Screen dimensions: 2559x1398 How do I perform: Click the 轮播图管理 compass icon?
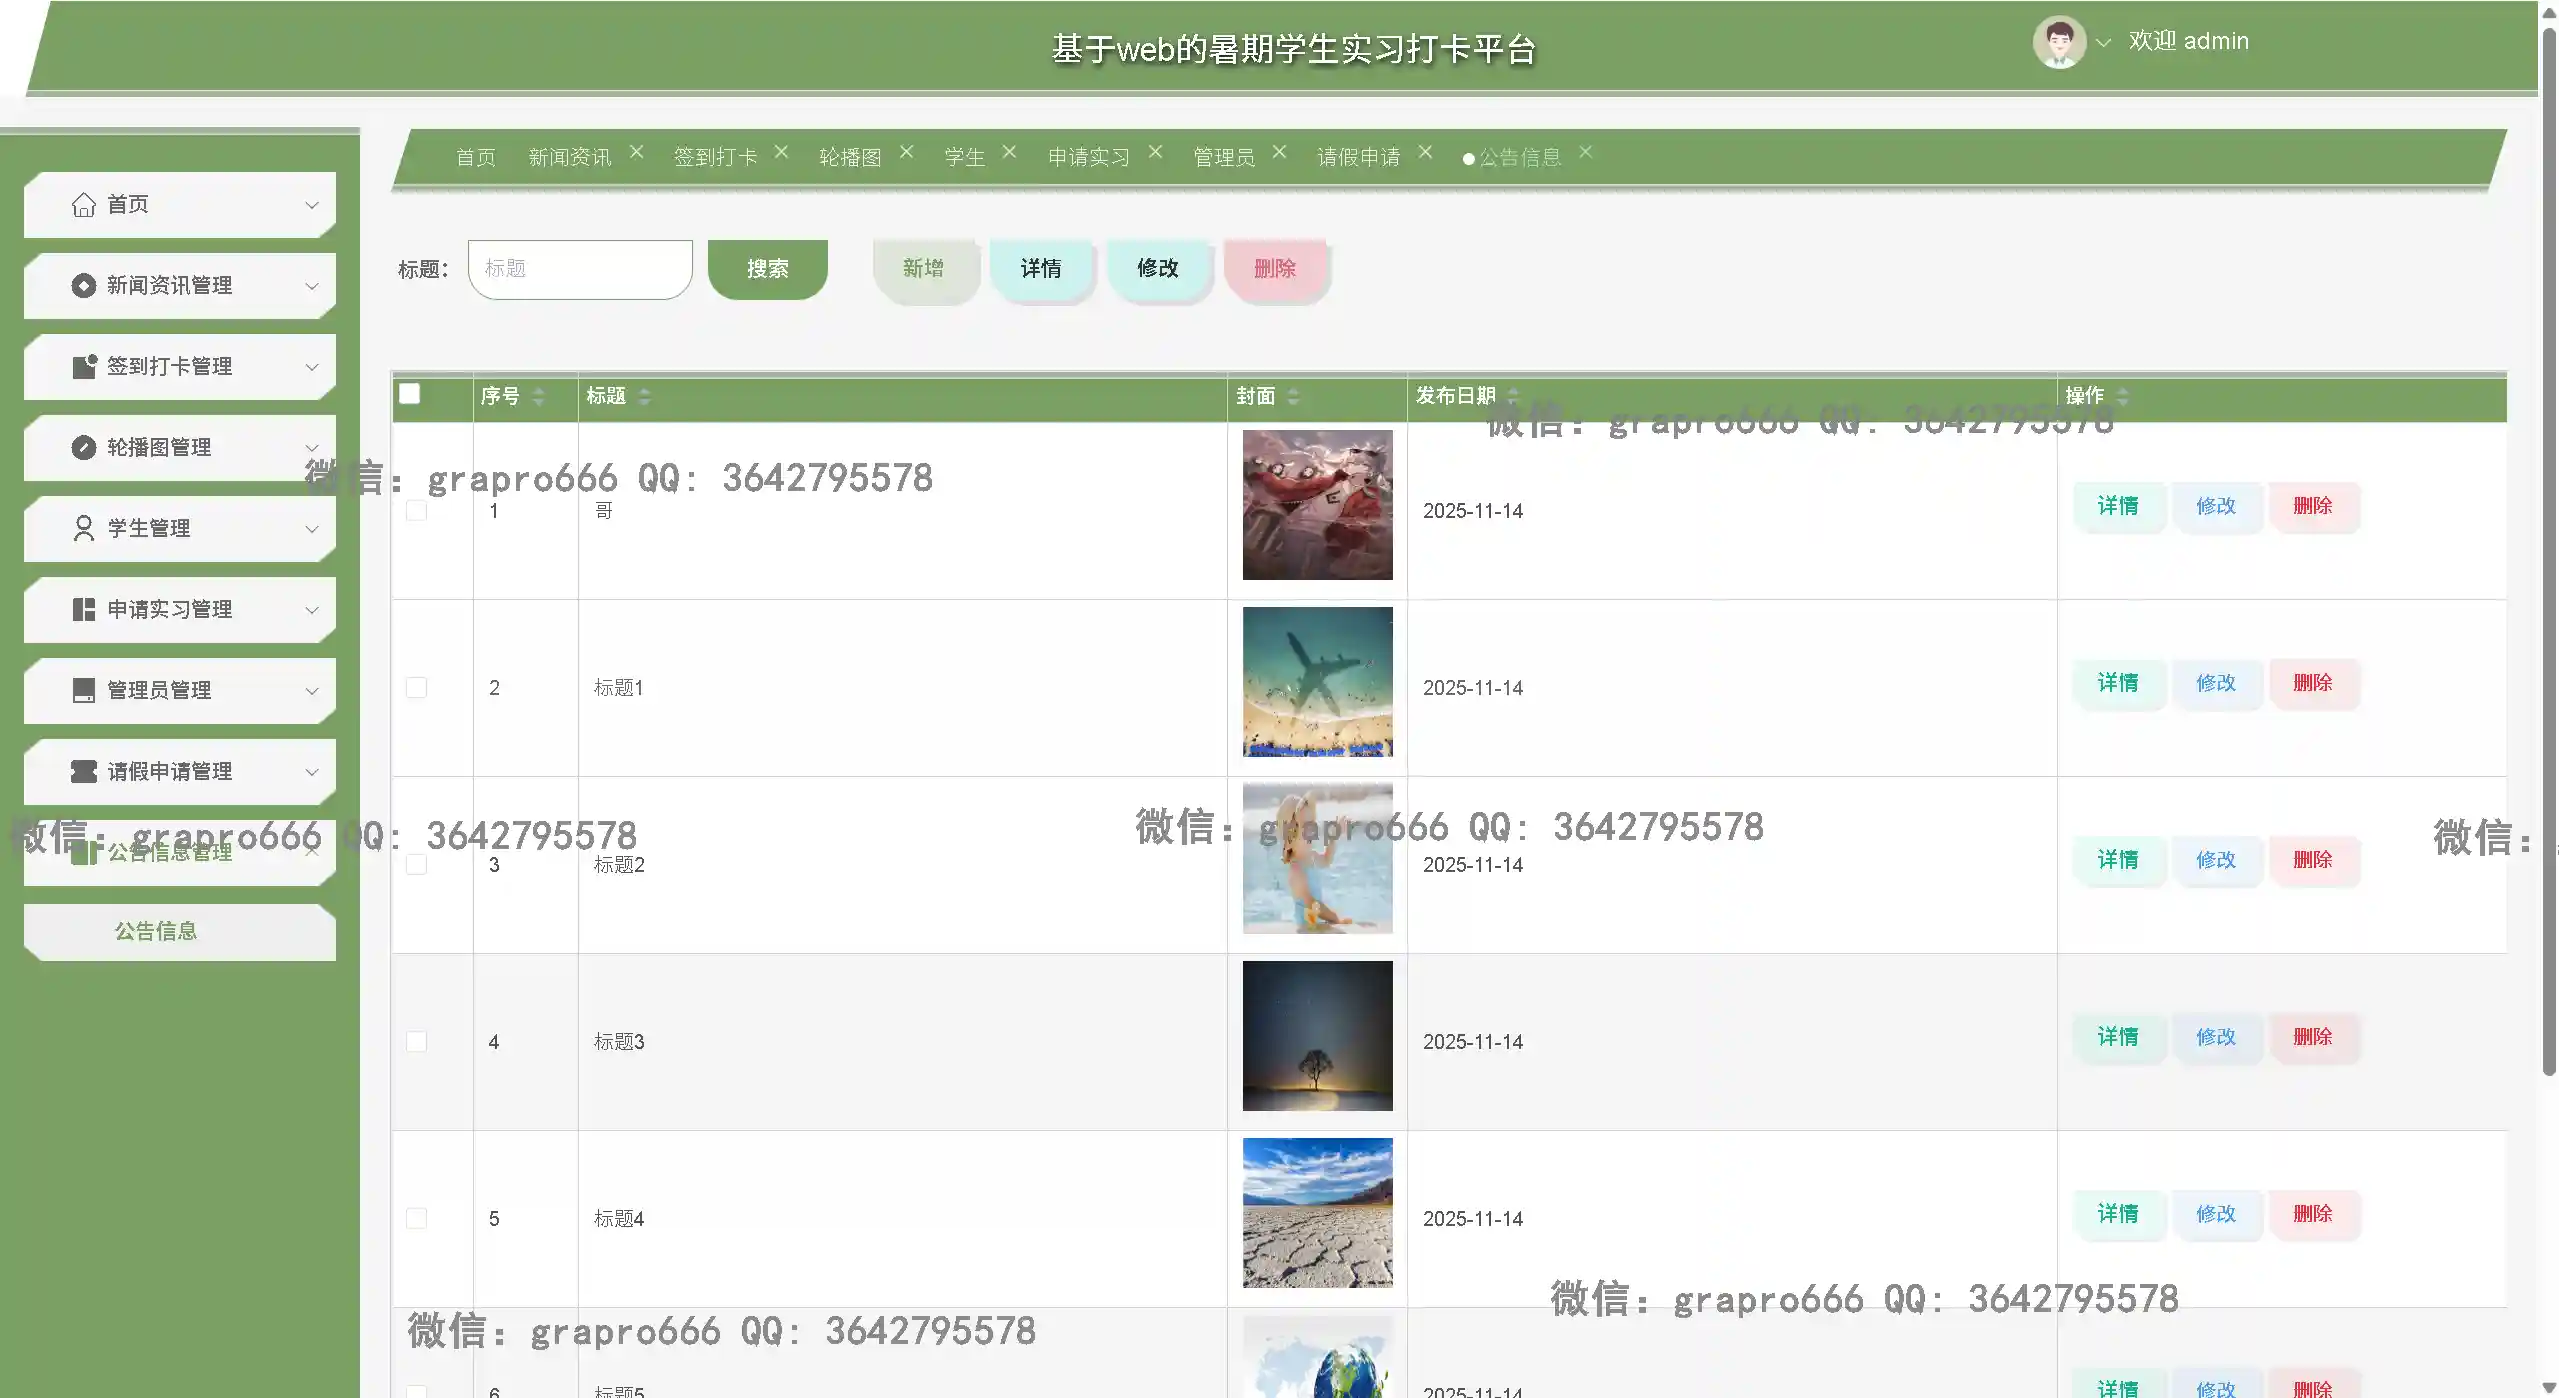[84, 448]
